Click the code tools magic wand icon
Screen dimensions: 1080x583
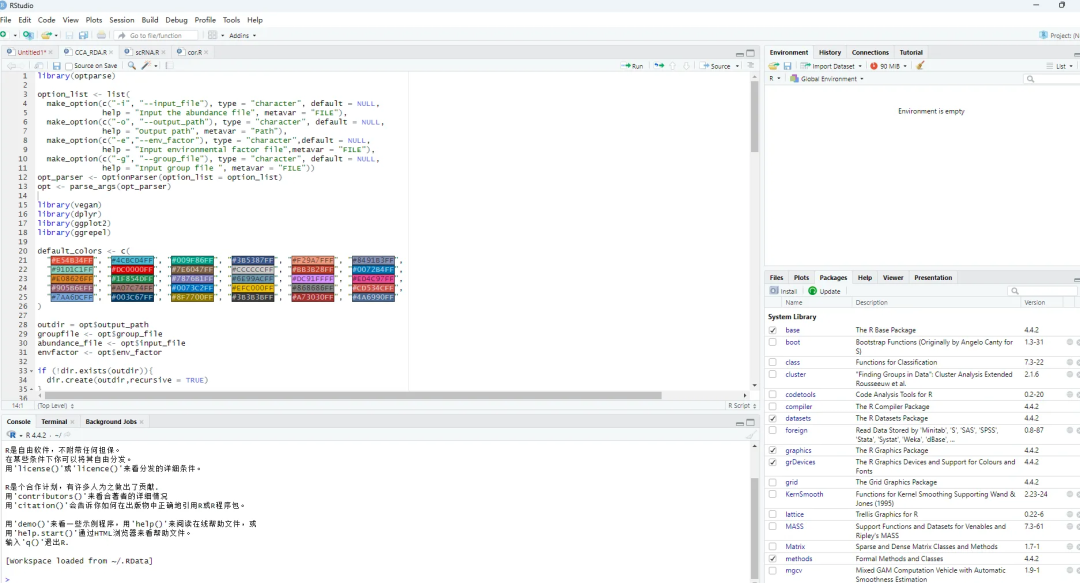[145, 65]
